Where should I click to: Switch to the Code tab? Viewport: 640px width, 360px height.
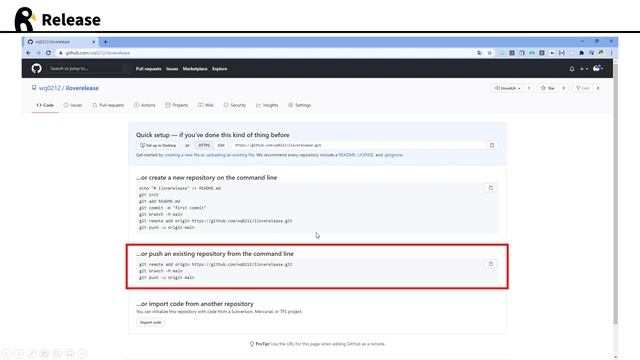point(45,105)
